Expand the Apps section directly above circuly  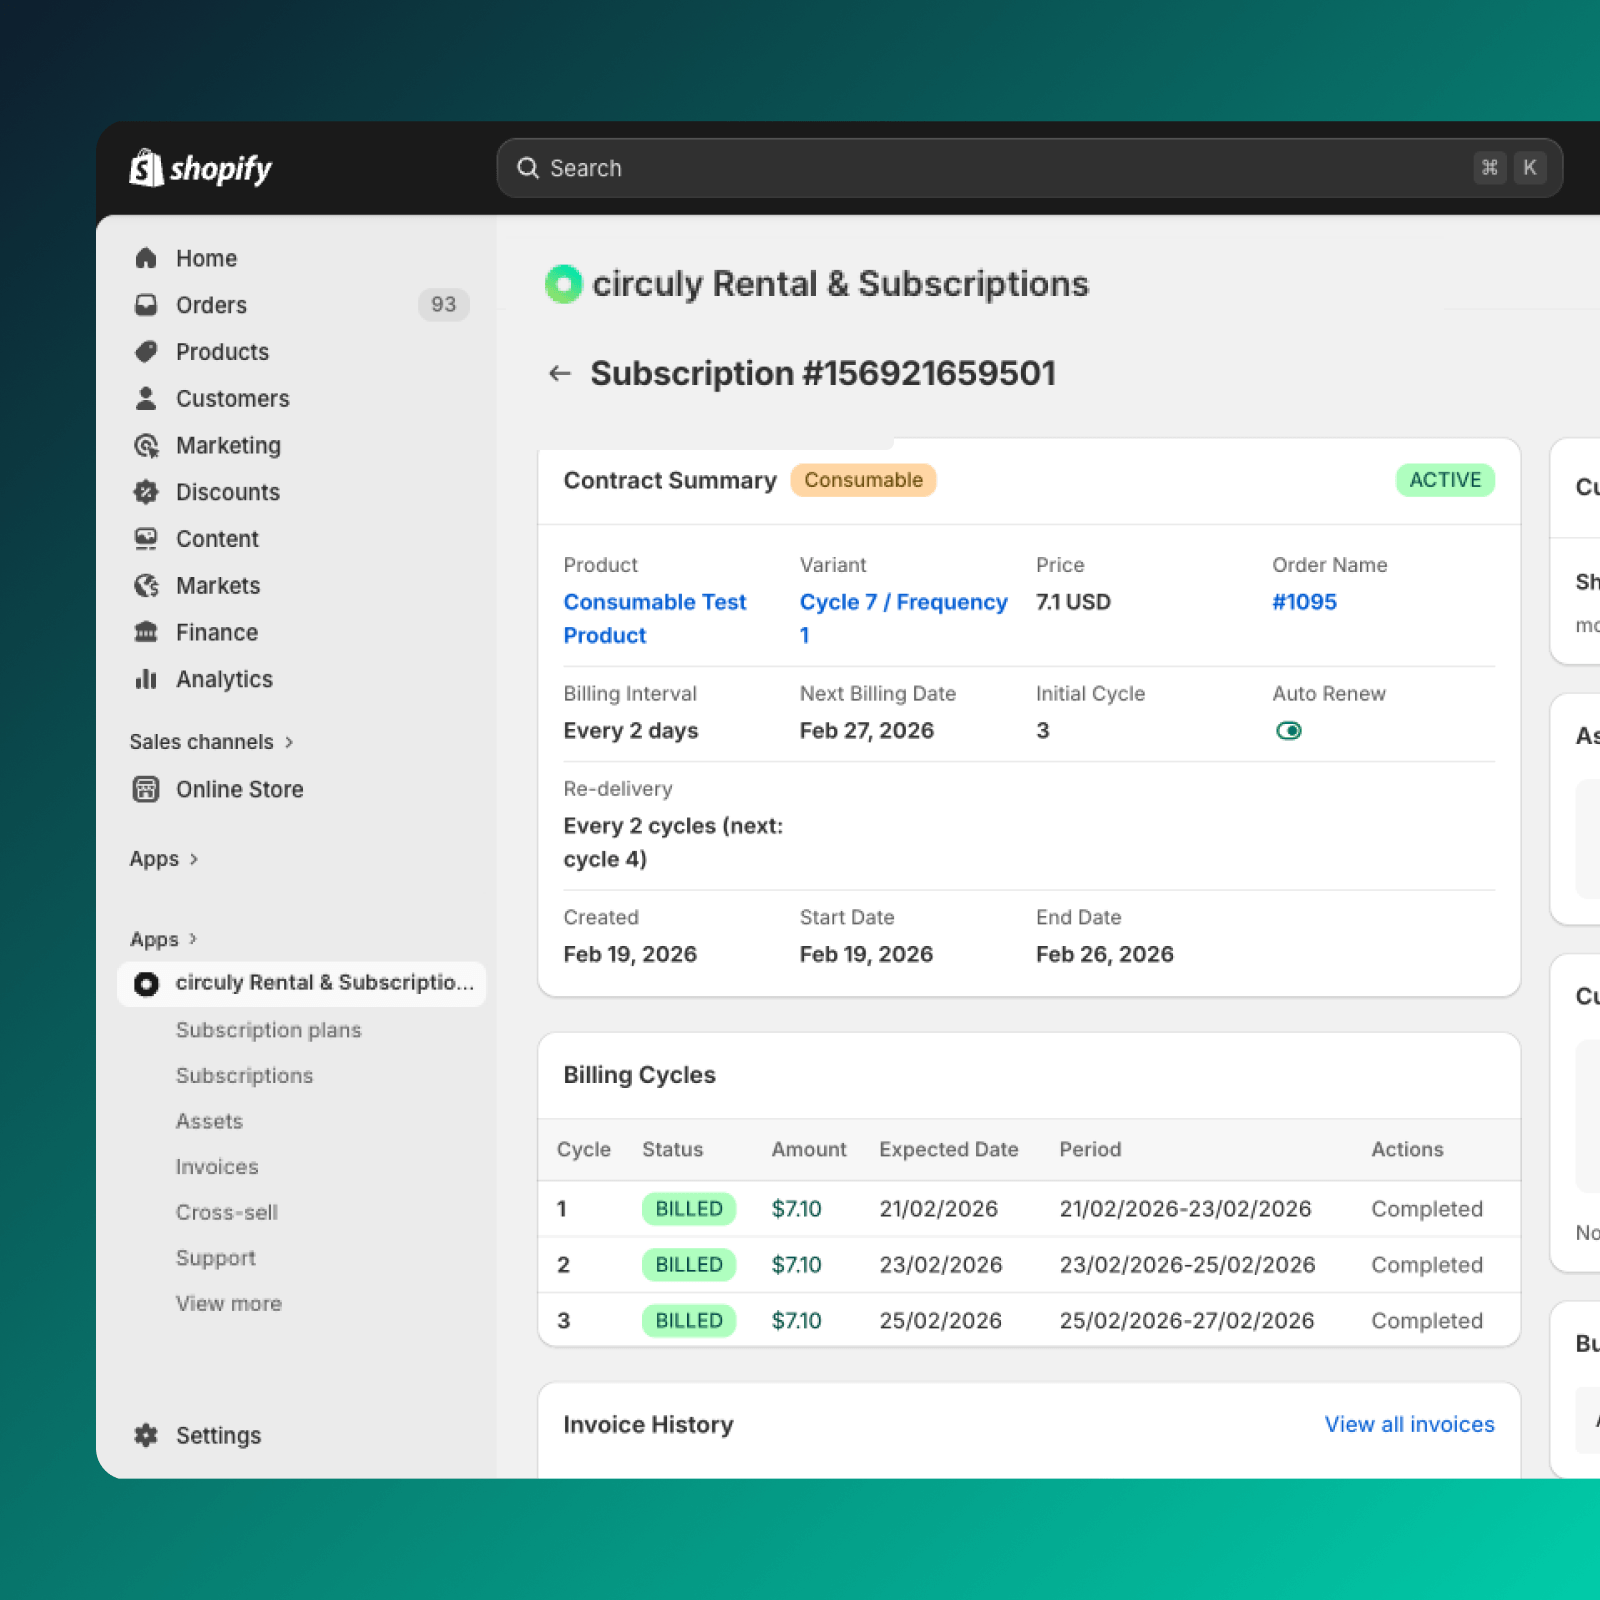[x=164, y=939]
